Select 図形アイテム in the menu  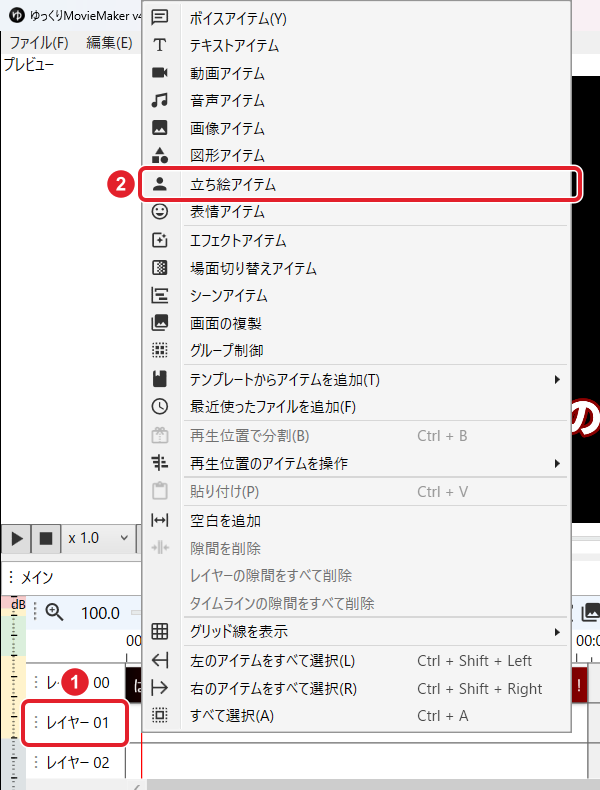356,156
